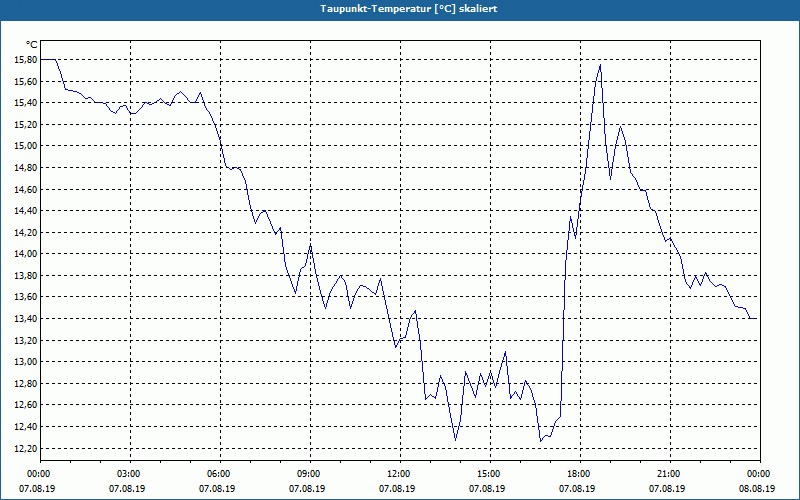Select the 12,80 axis label
This screenshot has width=800, height=500.
[26, 384]
